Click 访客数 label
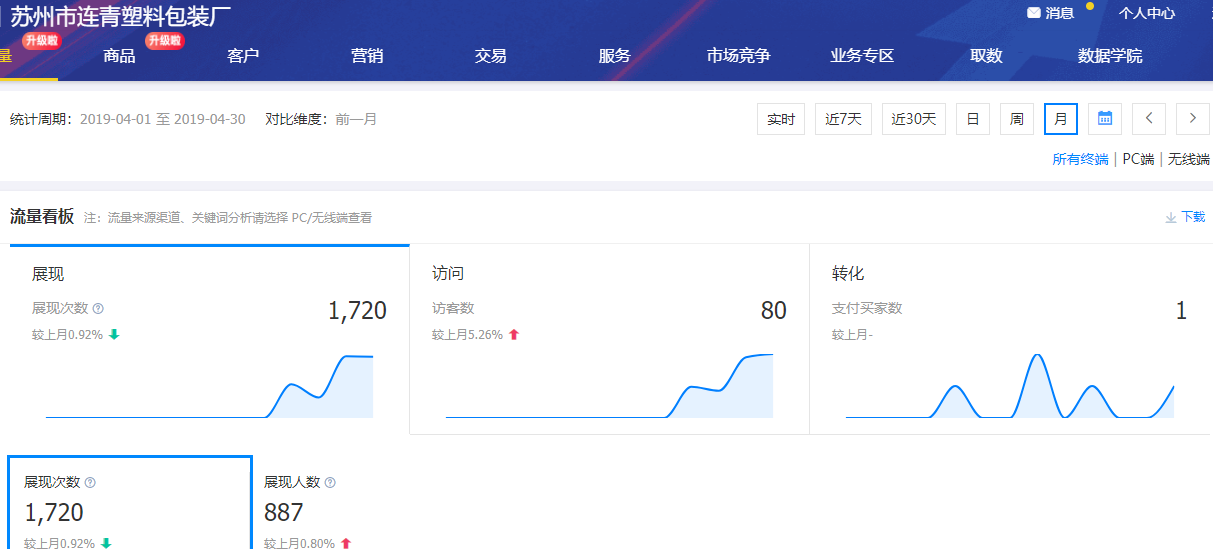The image size is (1213, 549). (x=453, y=308)
